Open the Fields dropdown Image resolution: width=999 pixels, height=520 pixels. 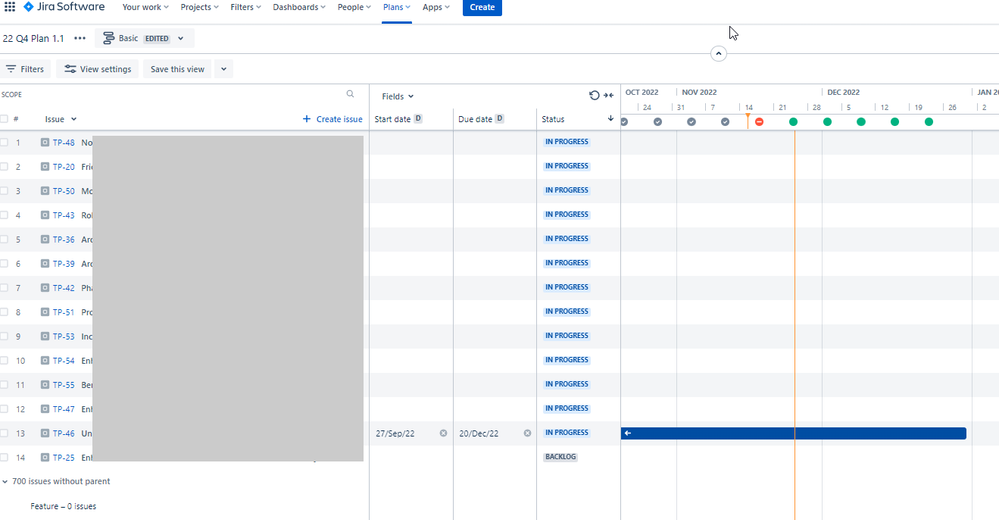(398, 96)
